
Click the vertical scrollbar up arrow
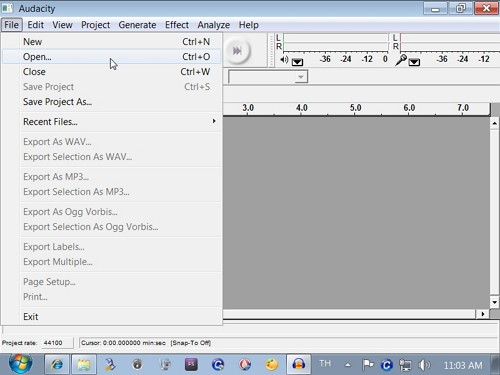tap(495, 123)
